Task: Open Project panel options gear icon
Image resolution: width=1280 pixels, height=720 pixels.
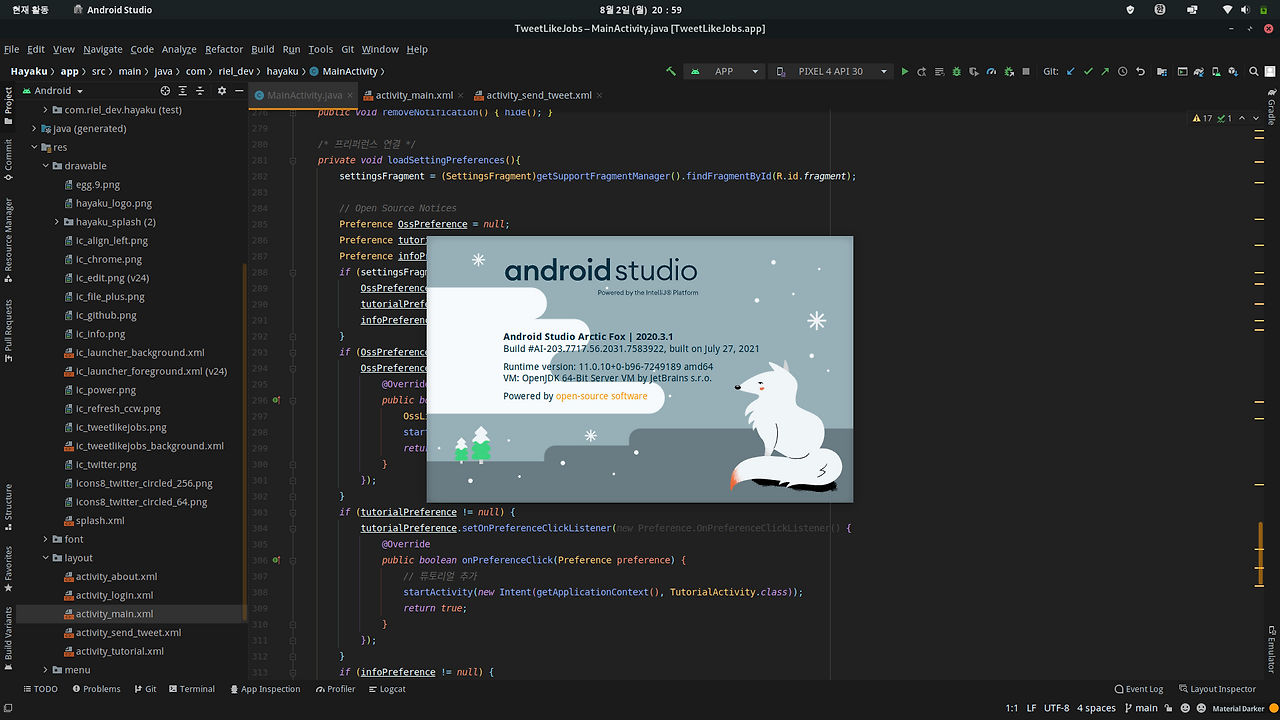Action: pos(222,90)
